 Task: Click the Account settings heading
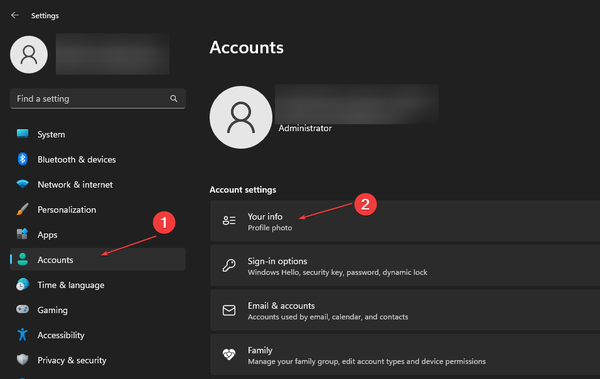coord(243,190)
